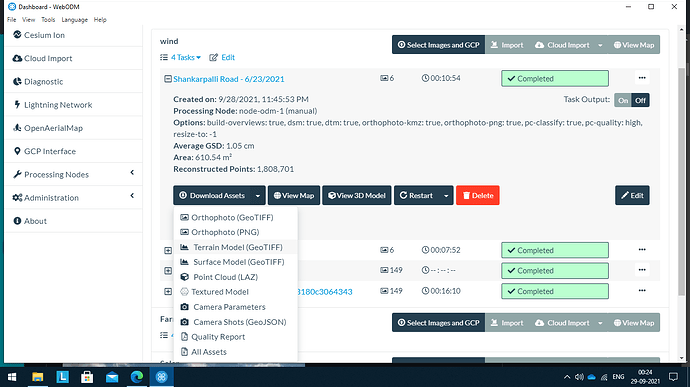Expand the 4 Tasks list dropdown

coord(185,57)
